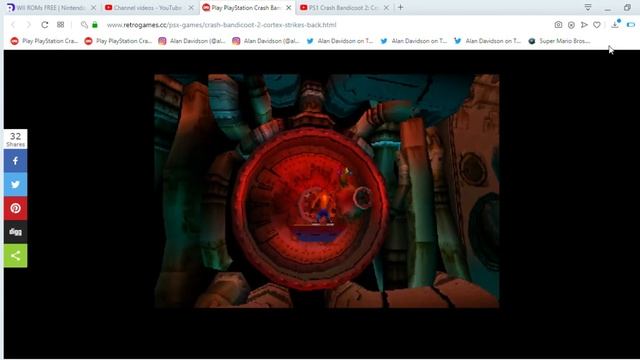Open the green ShareThis more-options button
The image size is (640, 360).
pos(16,256)
